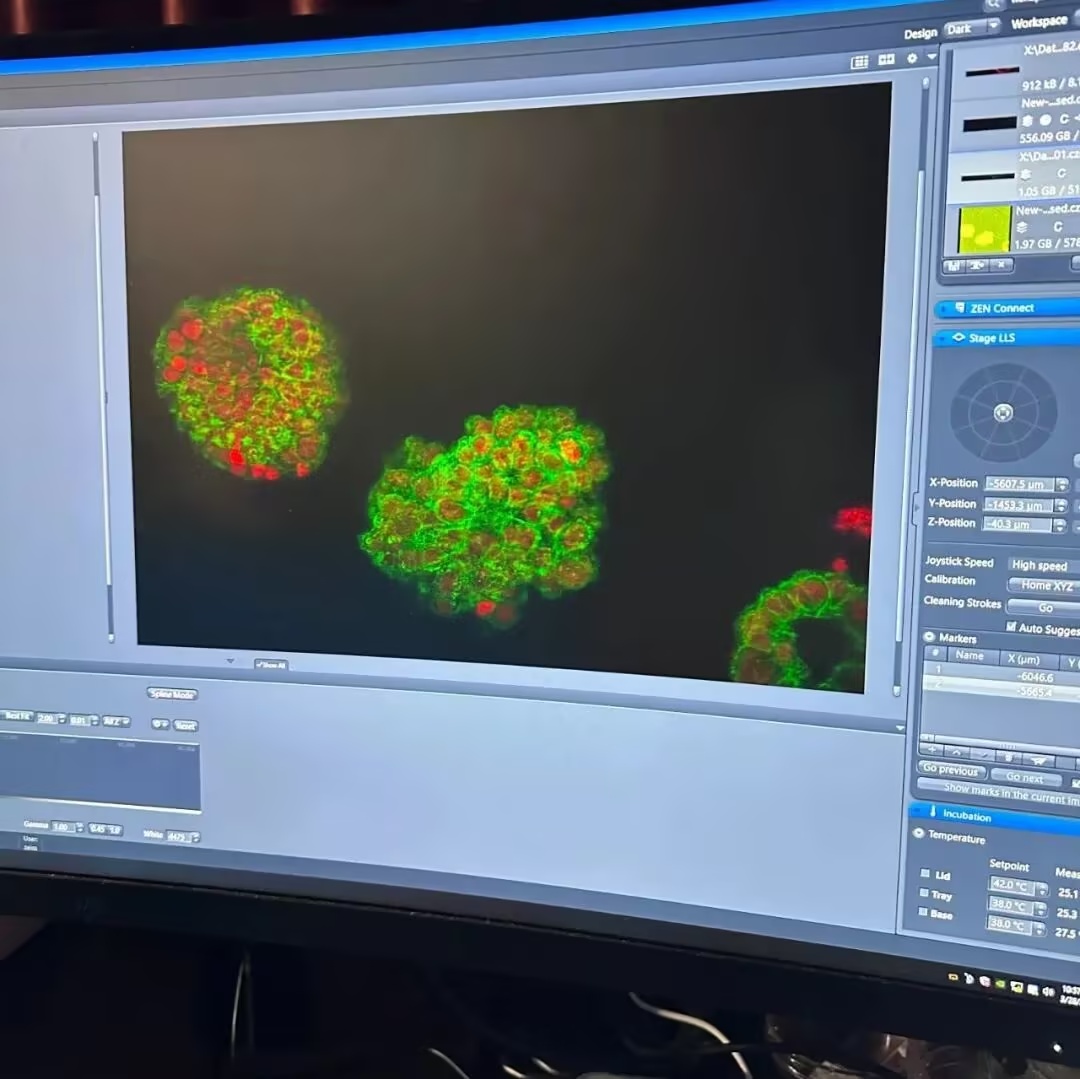Edit Lid setpoint field 42.0 °C
Screen dimensions: 1080x1079
click(1011, 885)
